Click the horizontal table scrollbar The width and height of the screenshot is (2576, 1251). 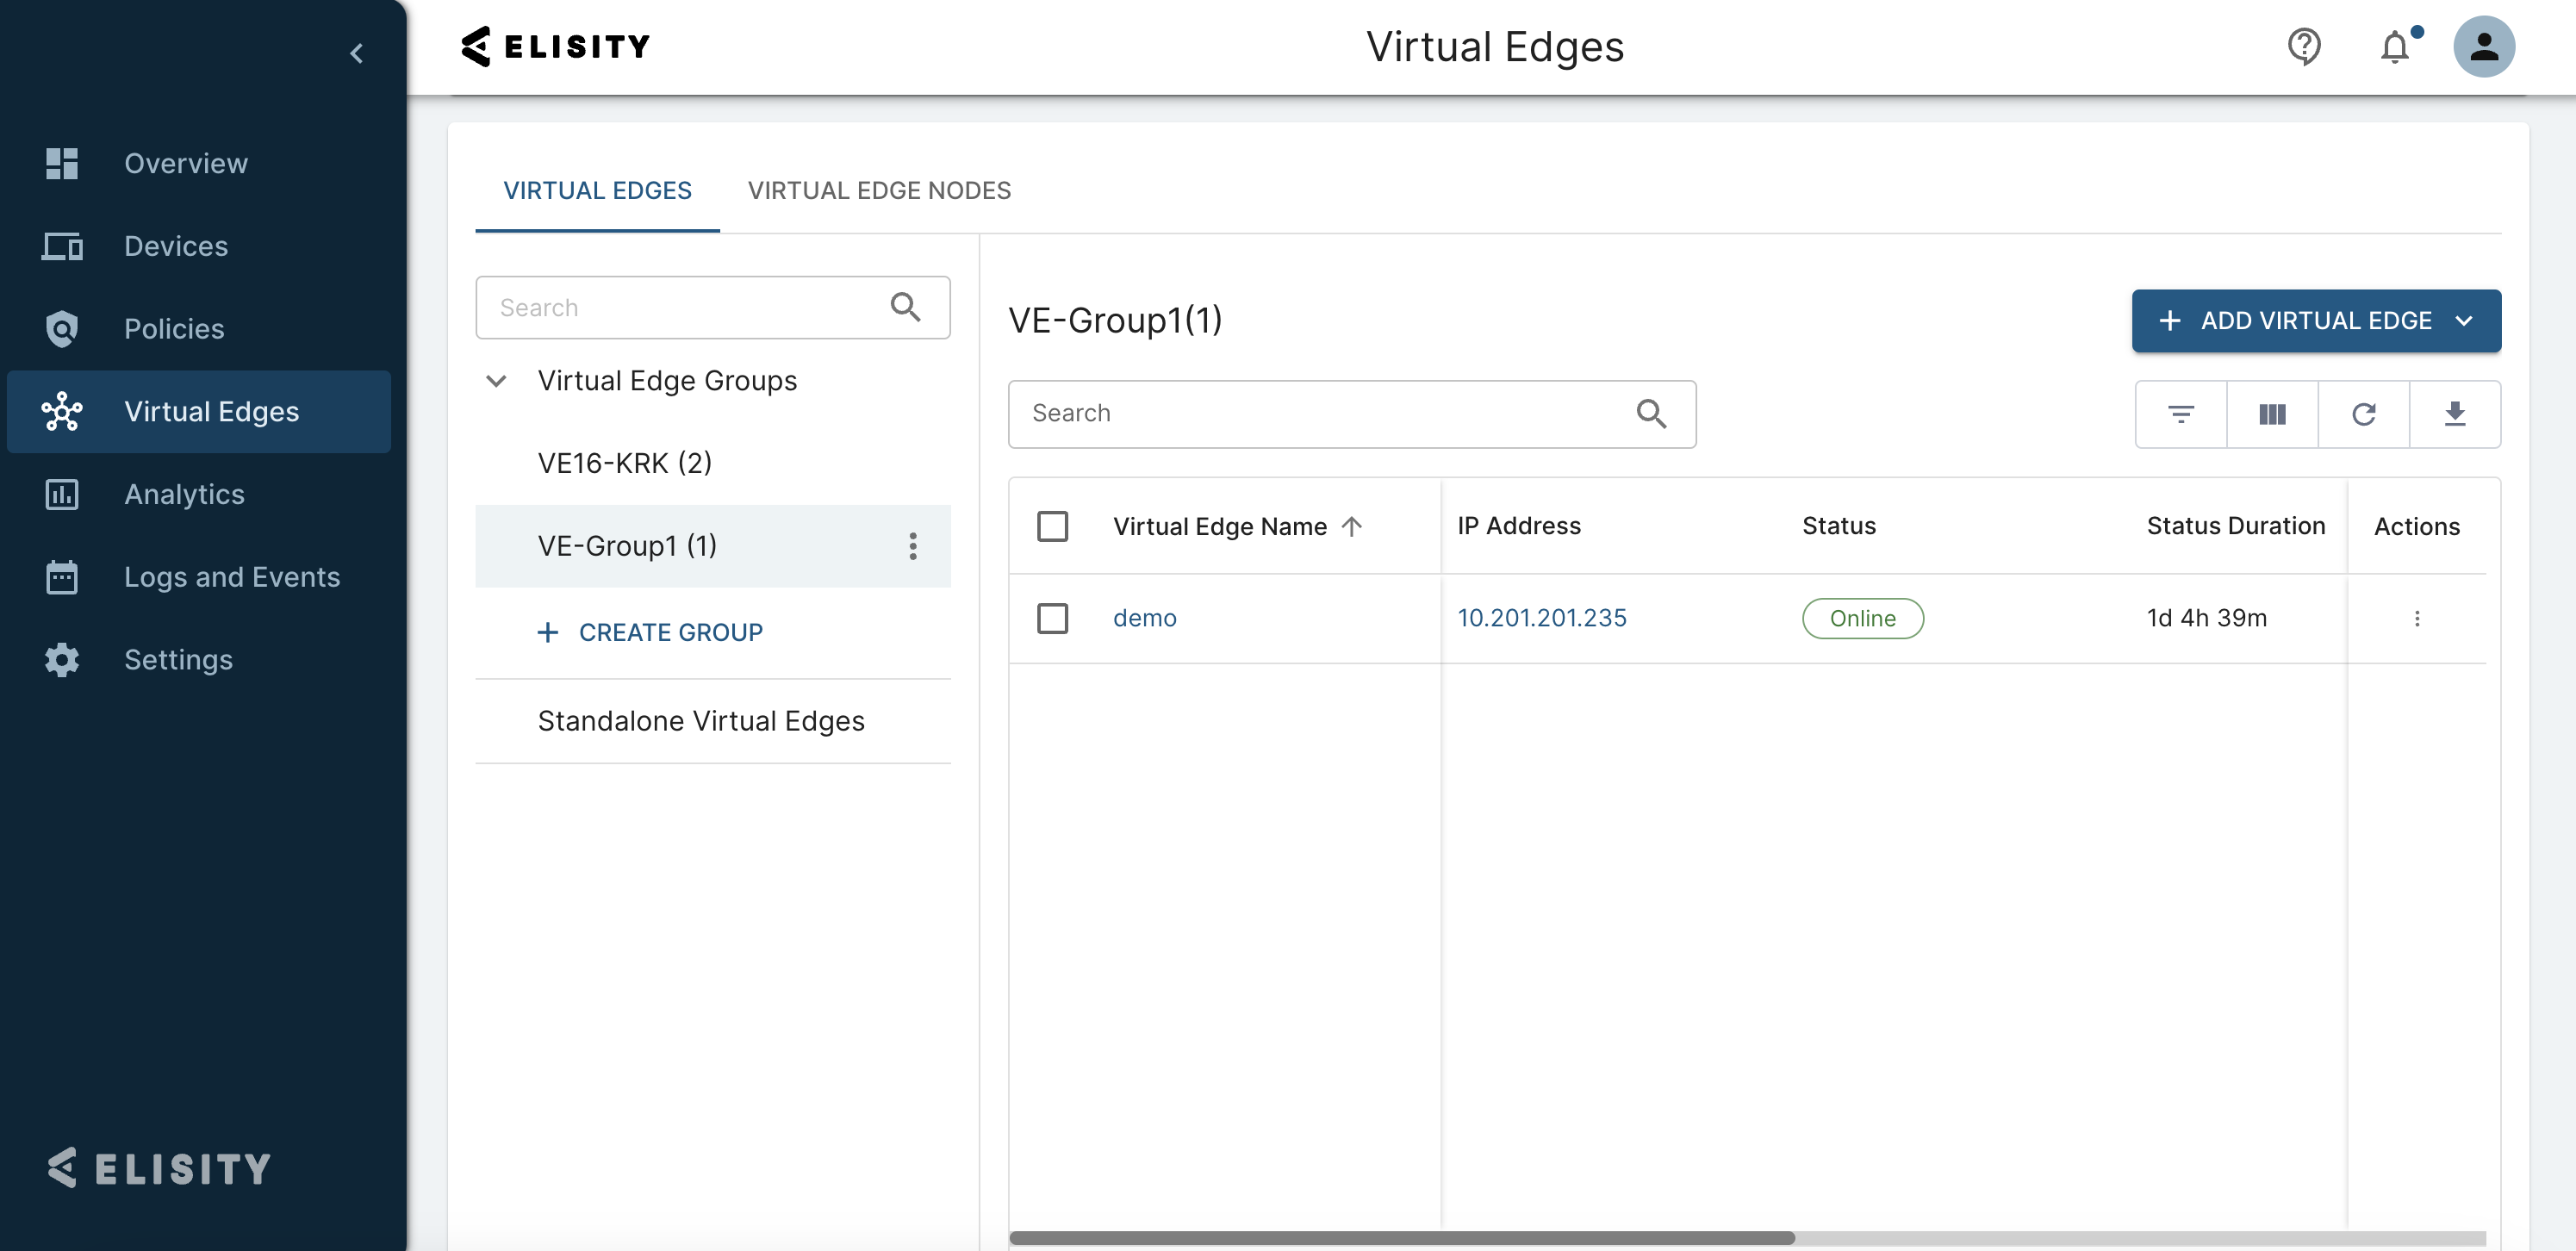point(1401,1238)
